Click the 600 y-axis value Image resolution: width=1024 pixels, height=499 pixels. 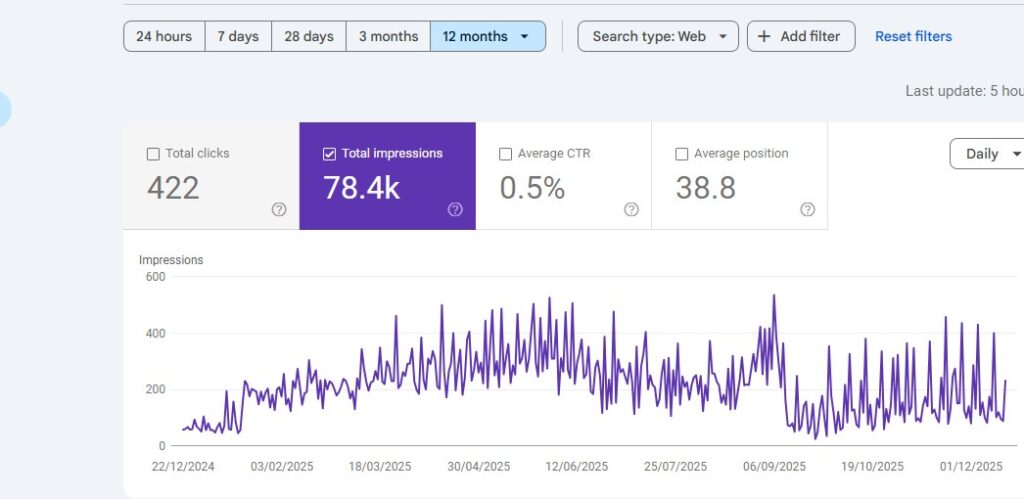point(155,277)
